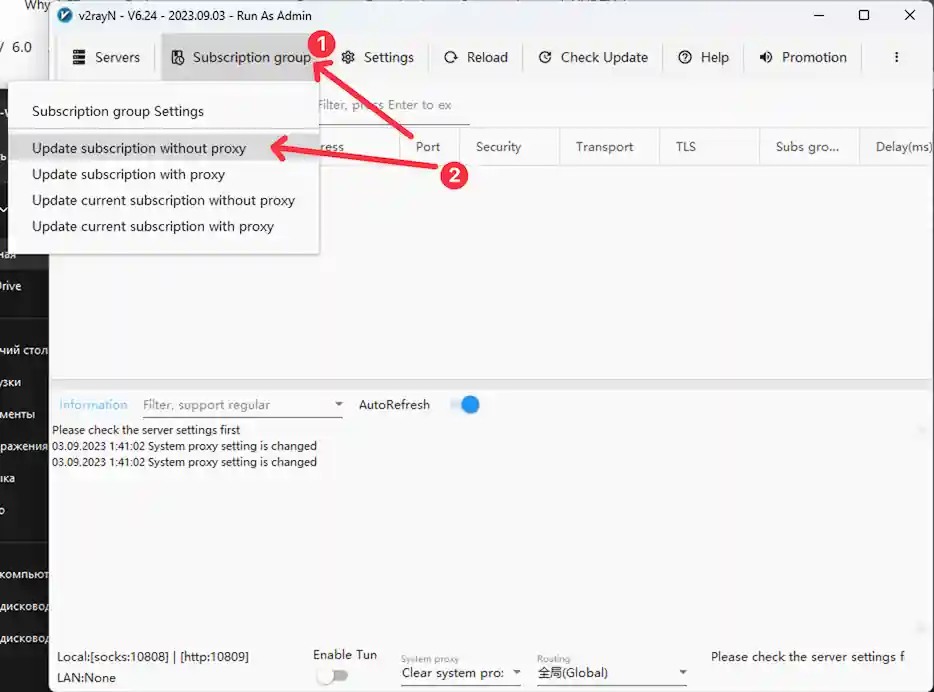This screenshot has height=692, width=934.
Task: Turn off the AutoRefresh toggle
Action: click(x=465, y=405)
